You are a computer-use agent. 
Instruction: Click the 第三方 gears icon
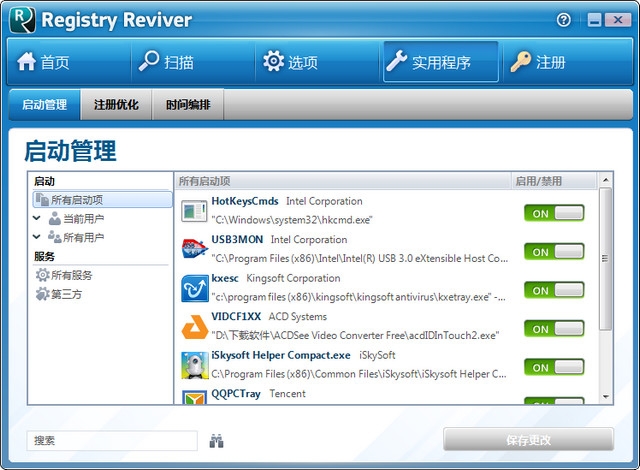42,294
